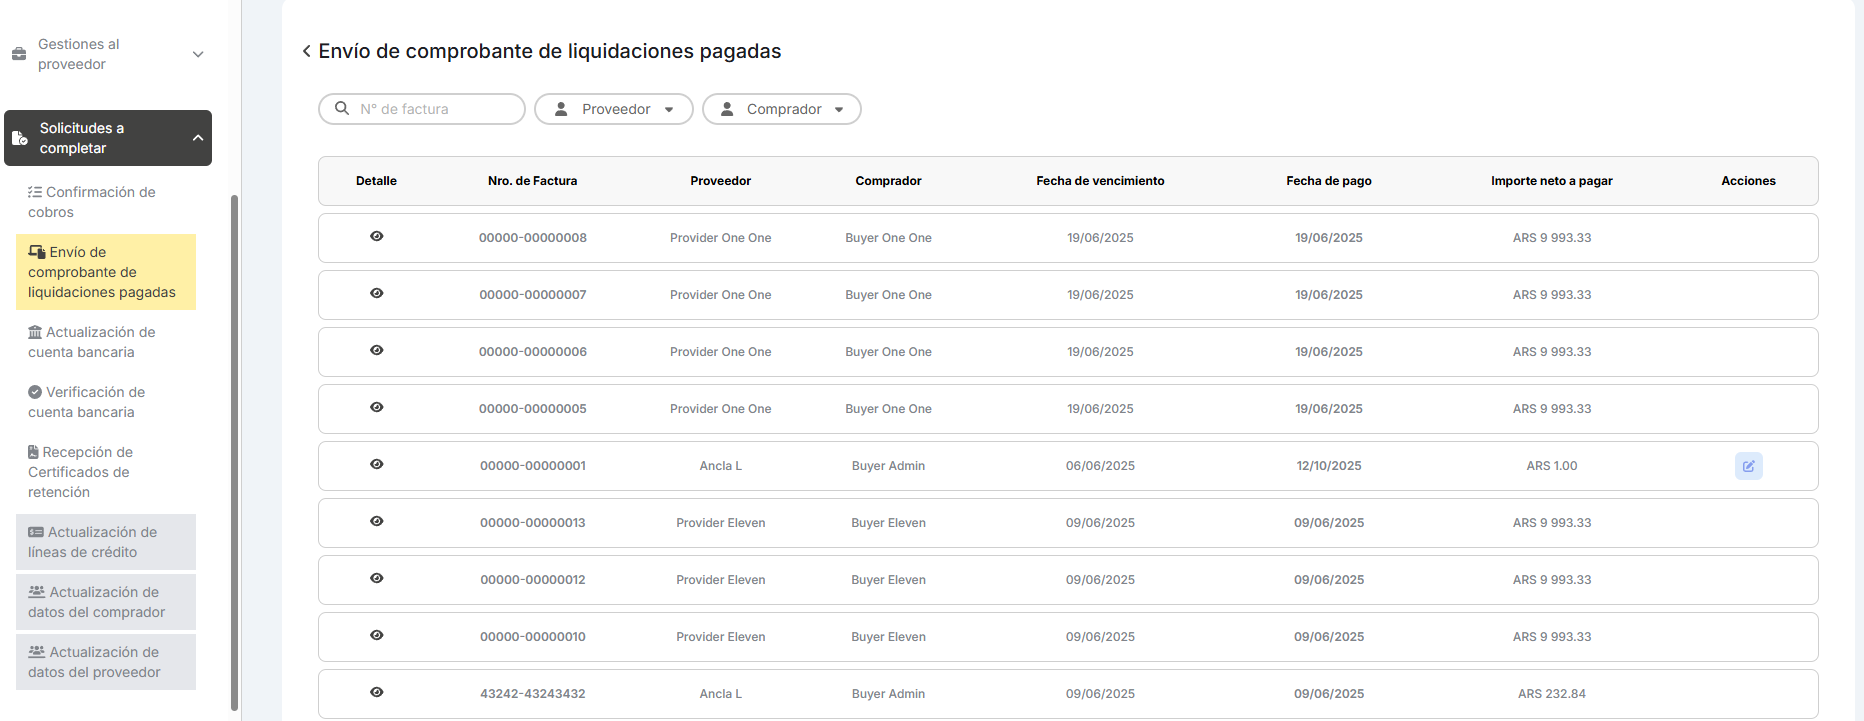
Task: Click the sidebar vertical scrollbar
Action: 235,450
